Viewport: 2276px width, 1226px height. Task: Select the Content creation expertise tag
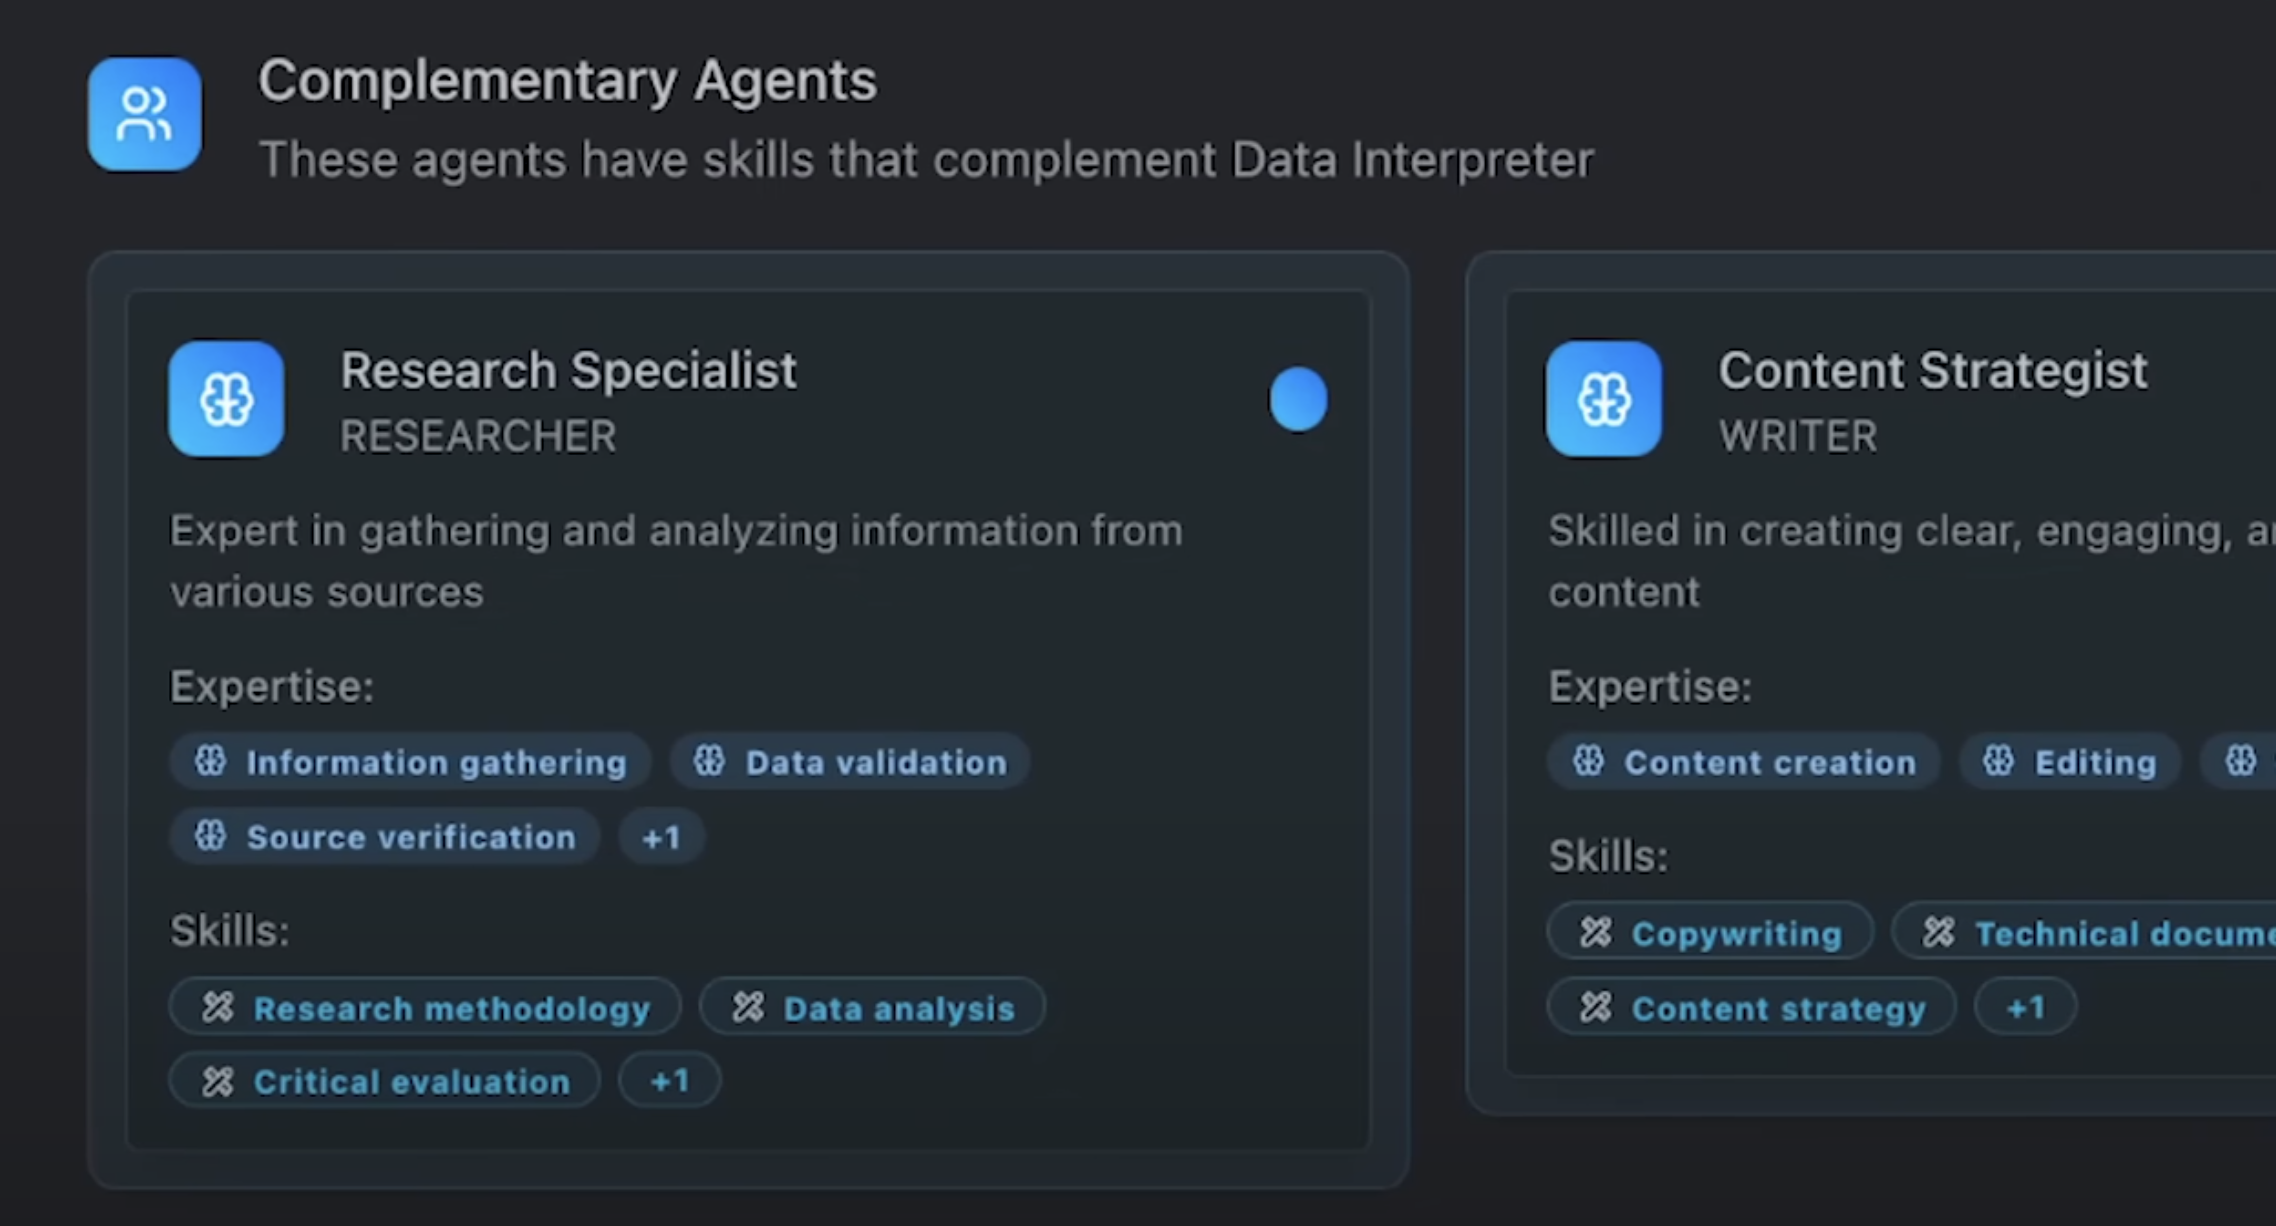pyautogui.click(x=1743, y=762)
